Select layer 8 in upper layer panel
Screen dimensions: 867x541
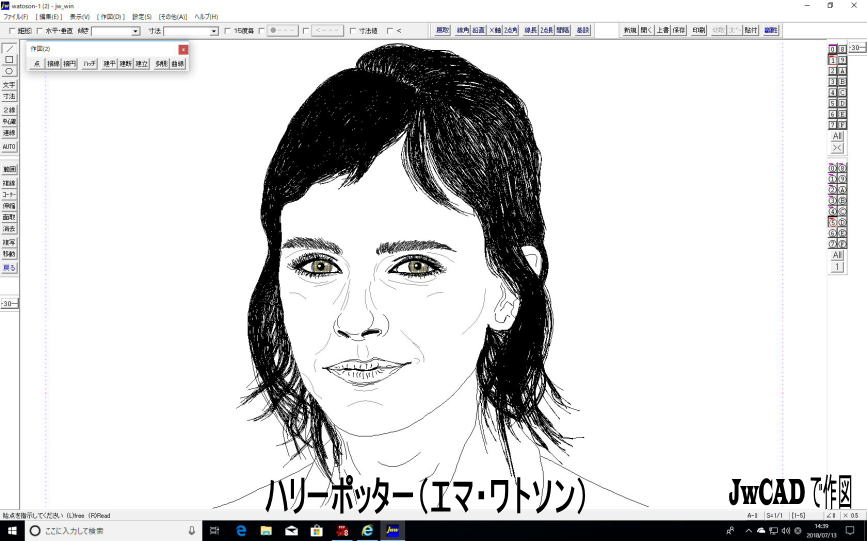(x=842, y=49)
